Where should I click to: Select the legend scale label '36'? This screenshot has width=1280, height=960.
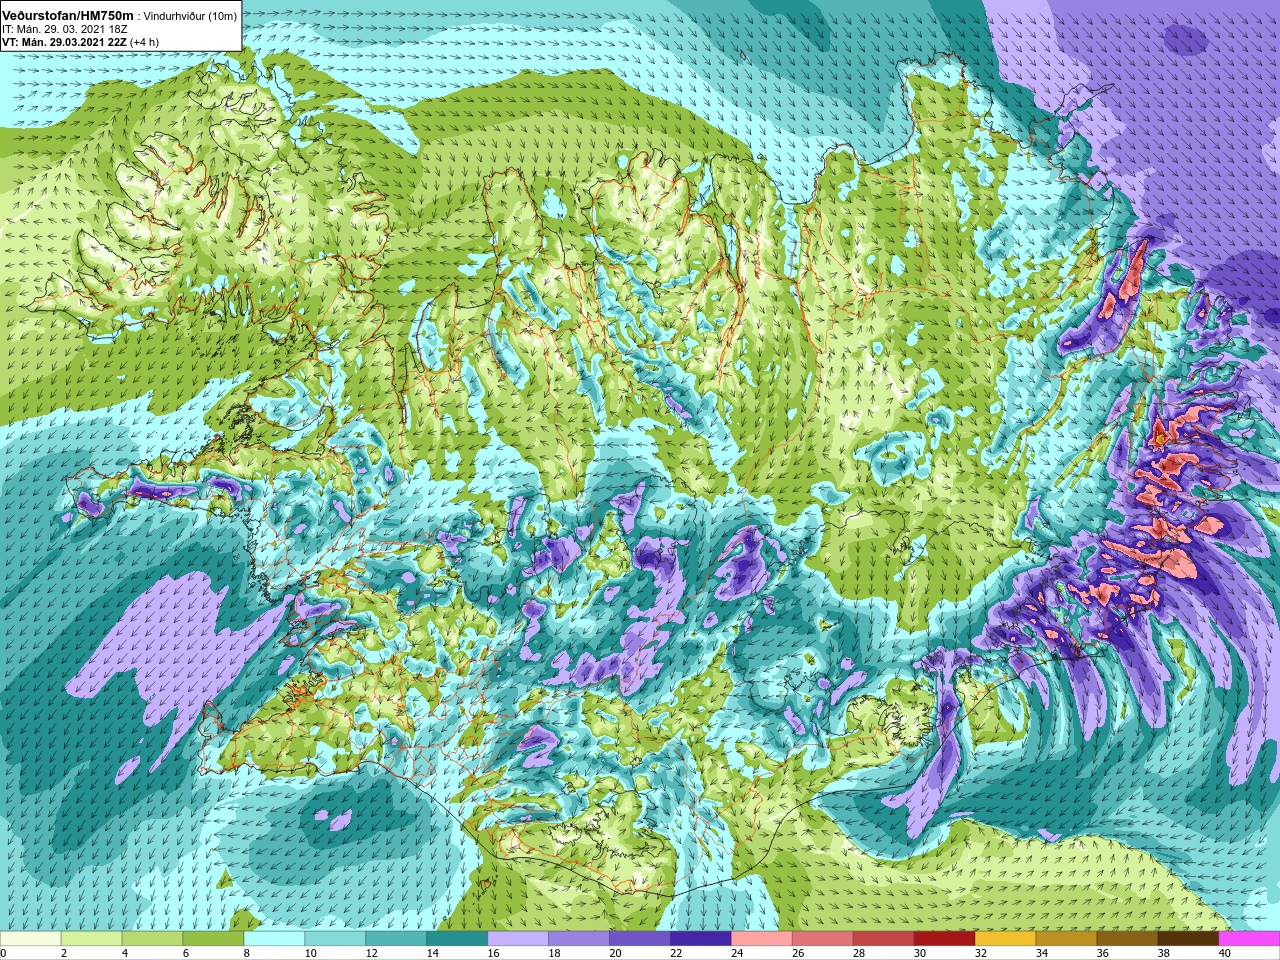(x=1104, y=953)
